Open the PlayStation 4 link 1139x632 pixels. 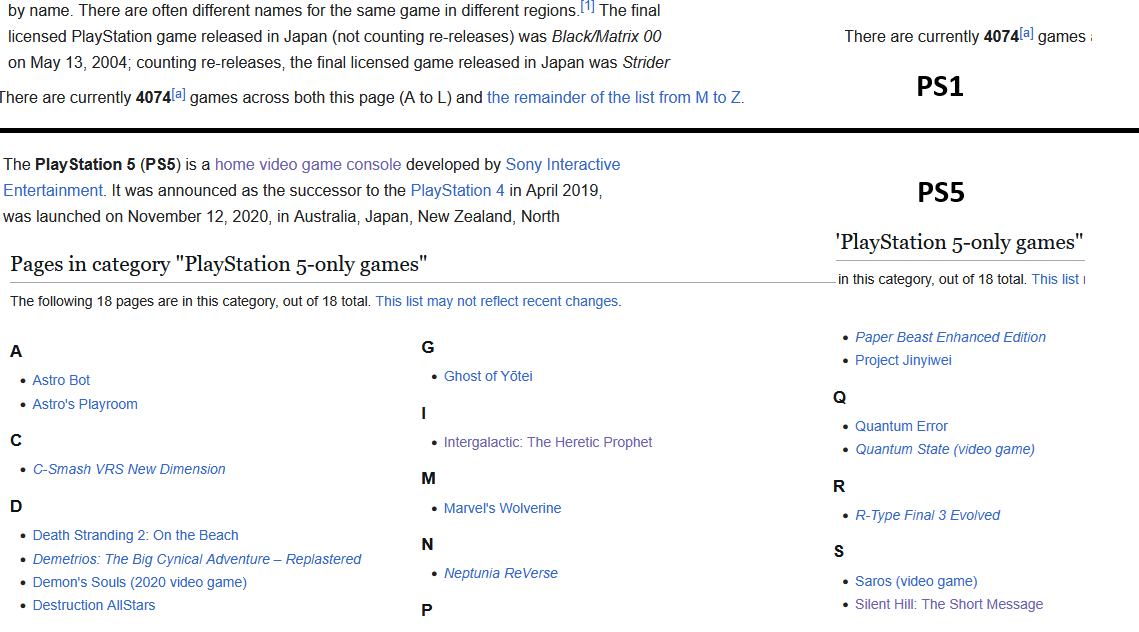(x=457, y=190)
